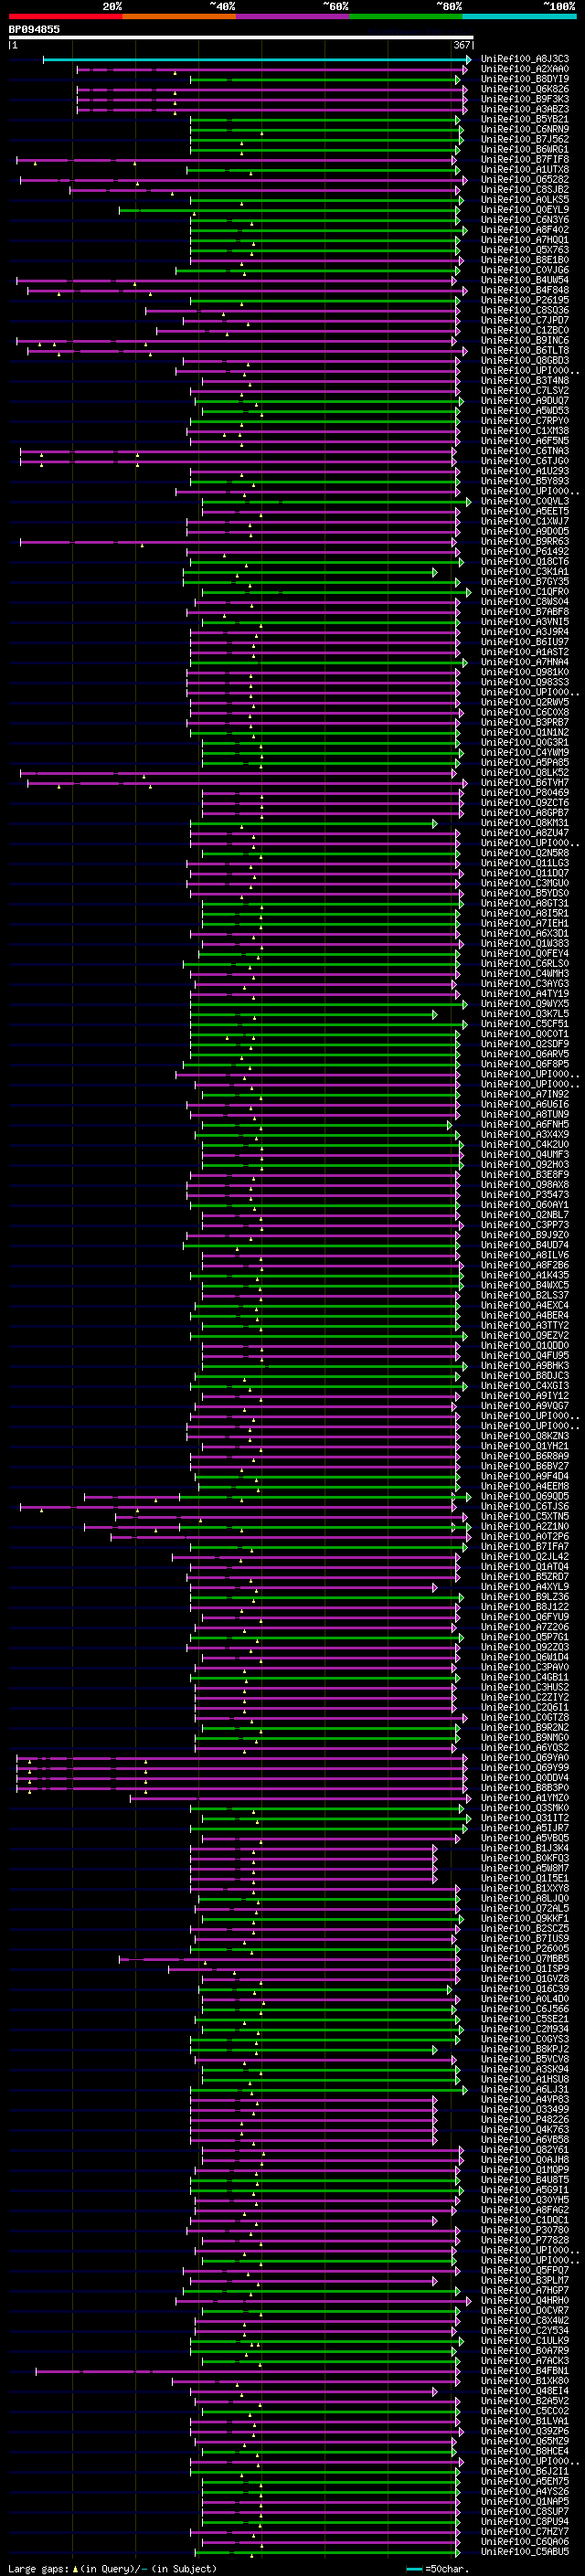Select label UniRef100_A5WD53

525,411
